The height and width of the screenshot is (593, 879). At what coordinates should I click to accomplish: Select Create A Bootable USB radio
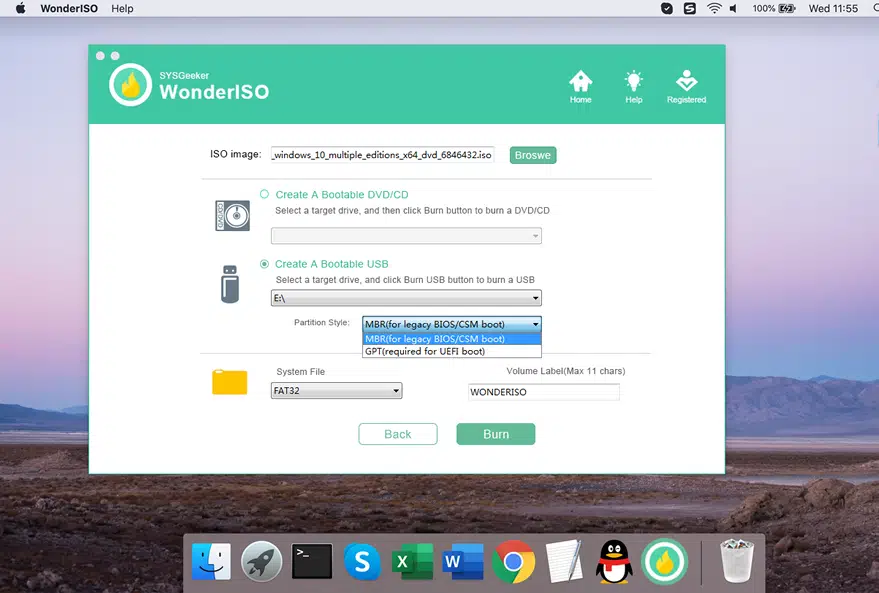coord(264,264)
